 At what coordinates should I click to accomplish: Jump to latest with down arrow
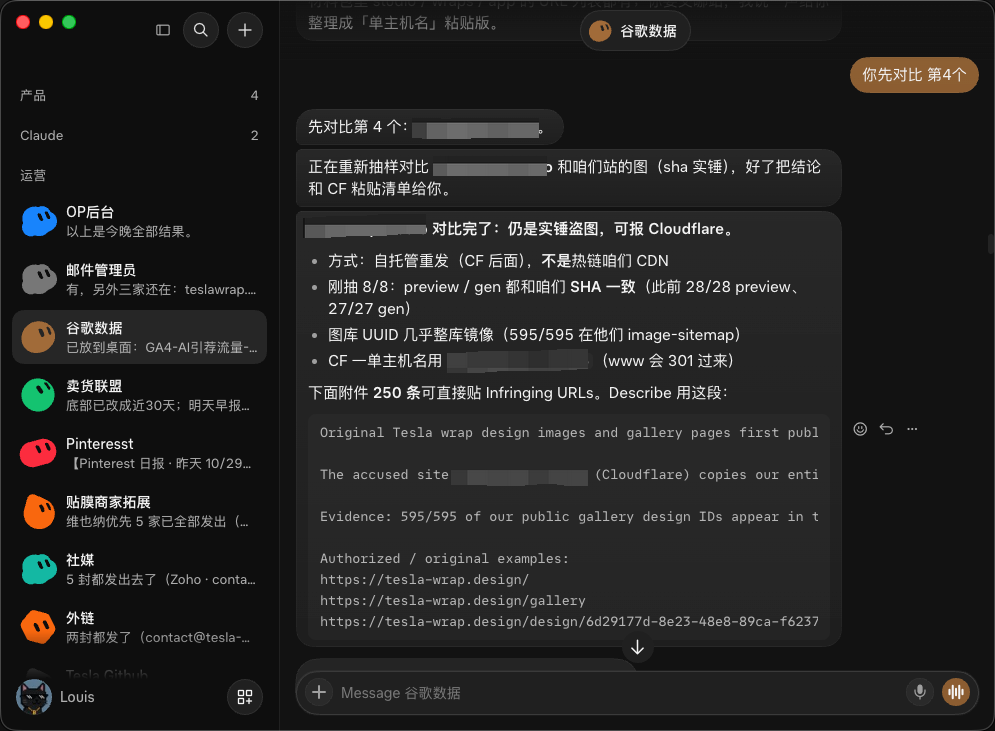pos(637,647)
